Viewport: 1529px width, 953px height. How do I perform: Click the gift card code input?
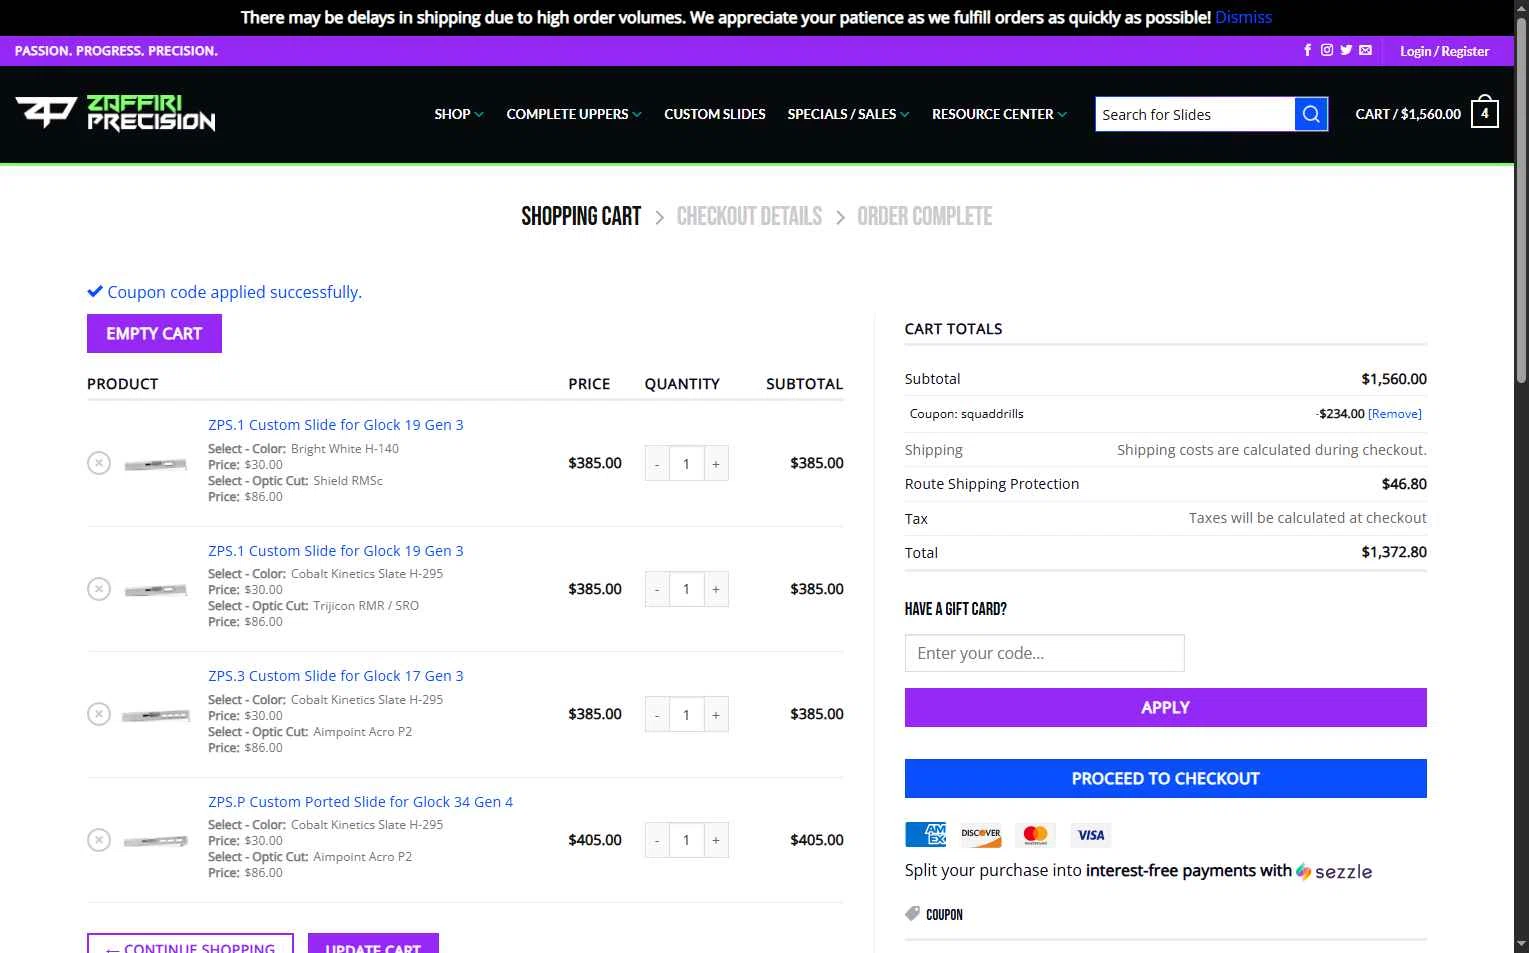pyautogui.click(x=1044, y=653)
